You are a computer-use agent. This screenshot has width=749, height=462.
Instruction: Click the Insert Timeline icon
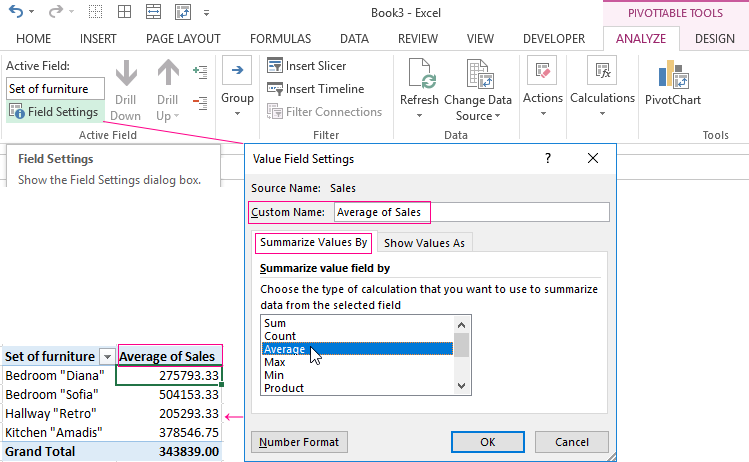point(276,88)
